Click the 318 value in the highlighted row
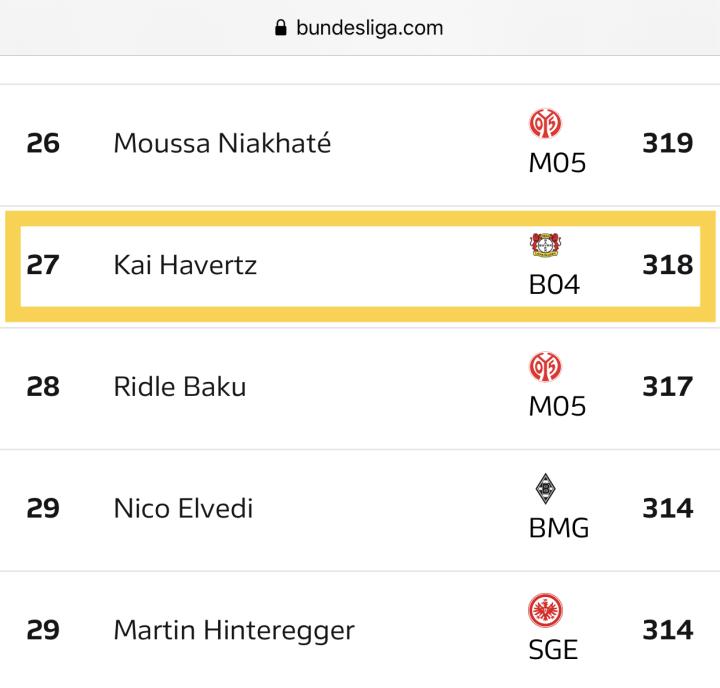 [668, 265]
